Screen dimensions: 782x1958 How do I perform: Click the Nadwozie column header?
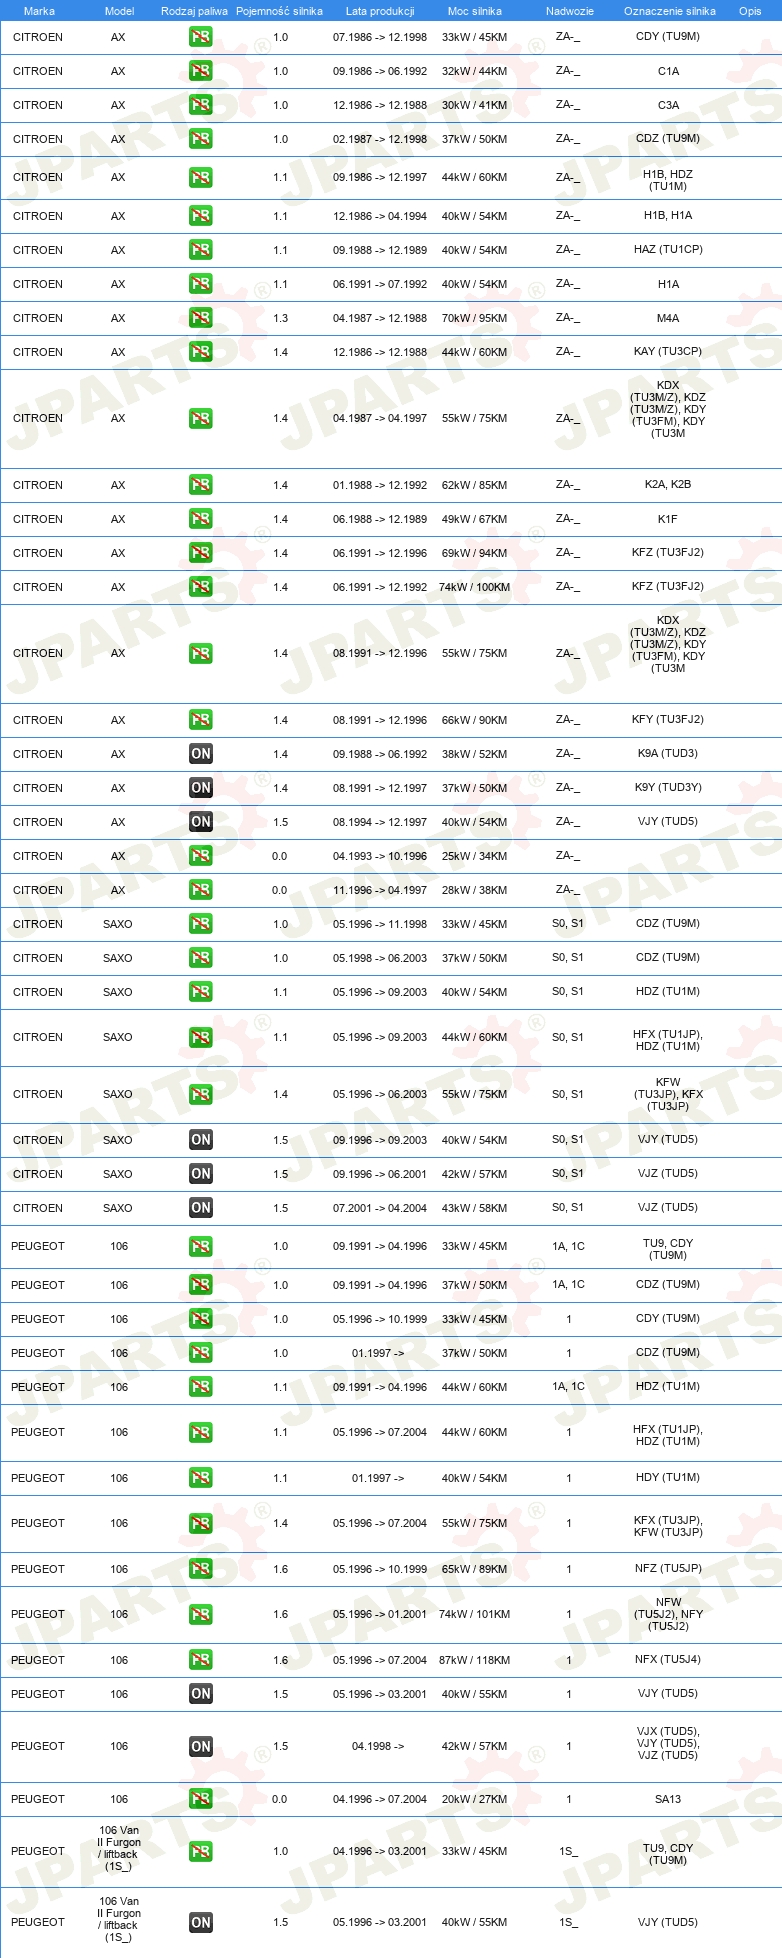[x=570, y=11]
